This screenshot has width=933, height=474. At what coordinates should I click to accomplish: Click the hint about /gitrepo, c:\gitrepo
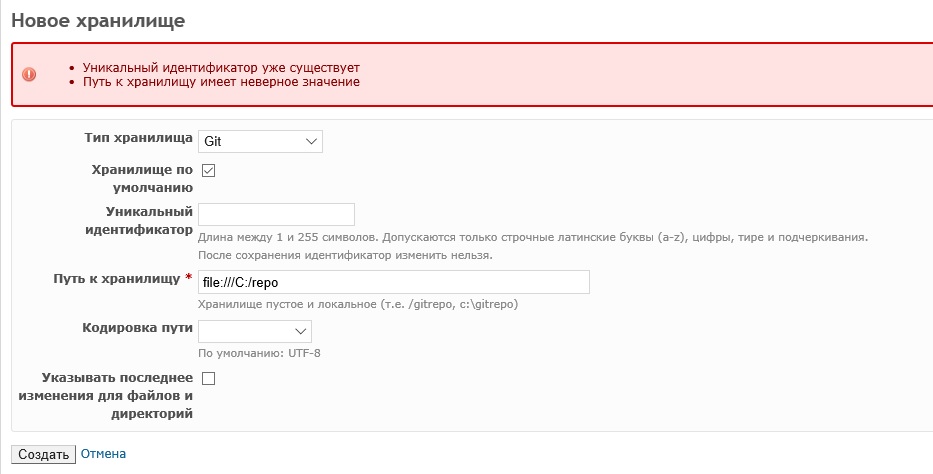tap(358, 305)
